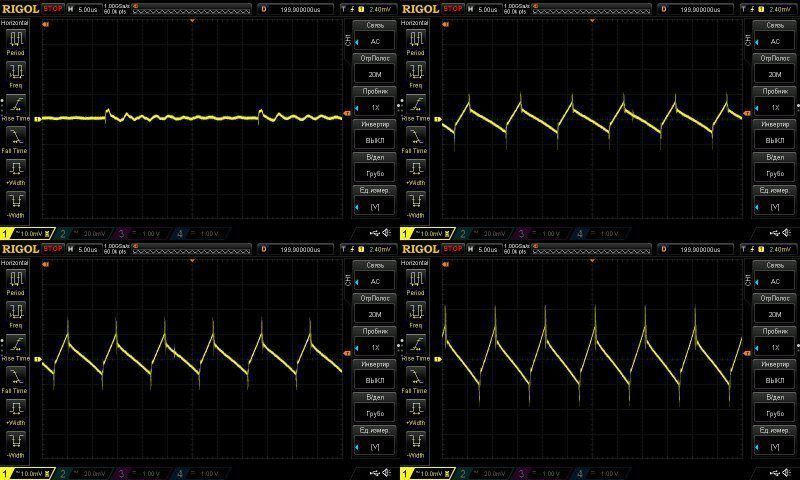Click the STOP indicator in top-left scope

(x=53, y=9)
